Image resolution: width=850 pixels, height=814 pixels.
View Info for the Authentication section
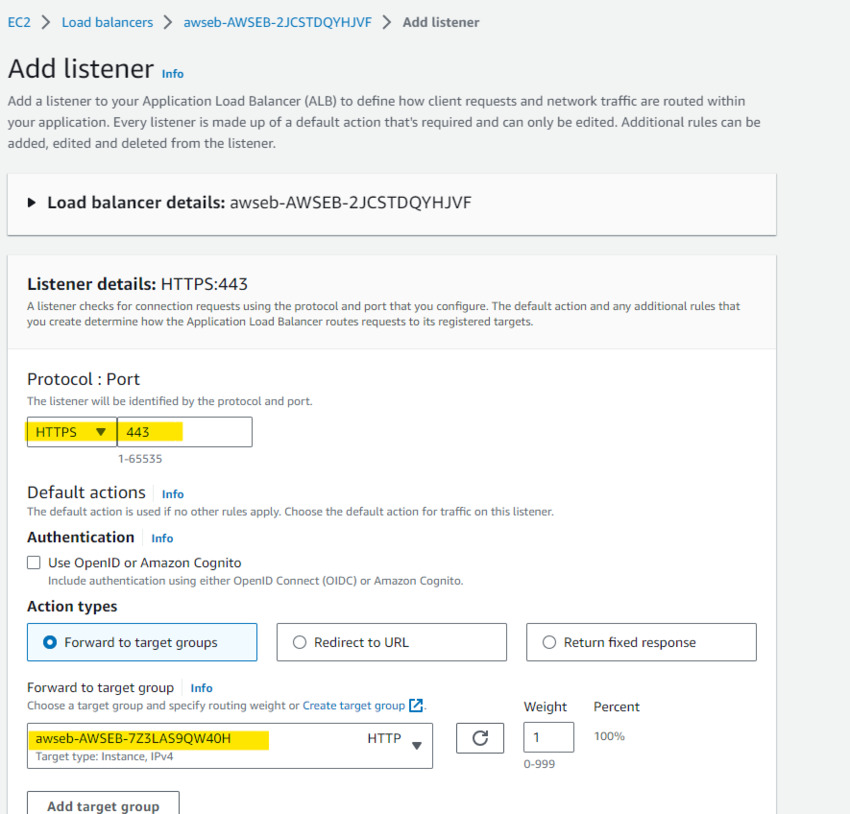point(161,538)
